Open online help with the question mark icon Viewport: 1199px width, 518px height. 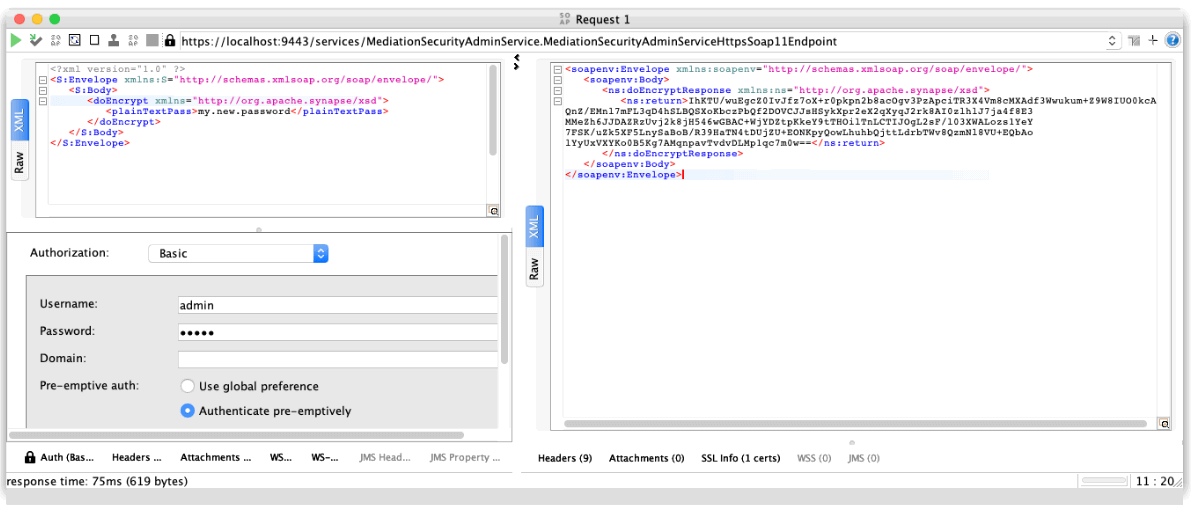[x=1172, y=41]
